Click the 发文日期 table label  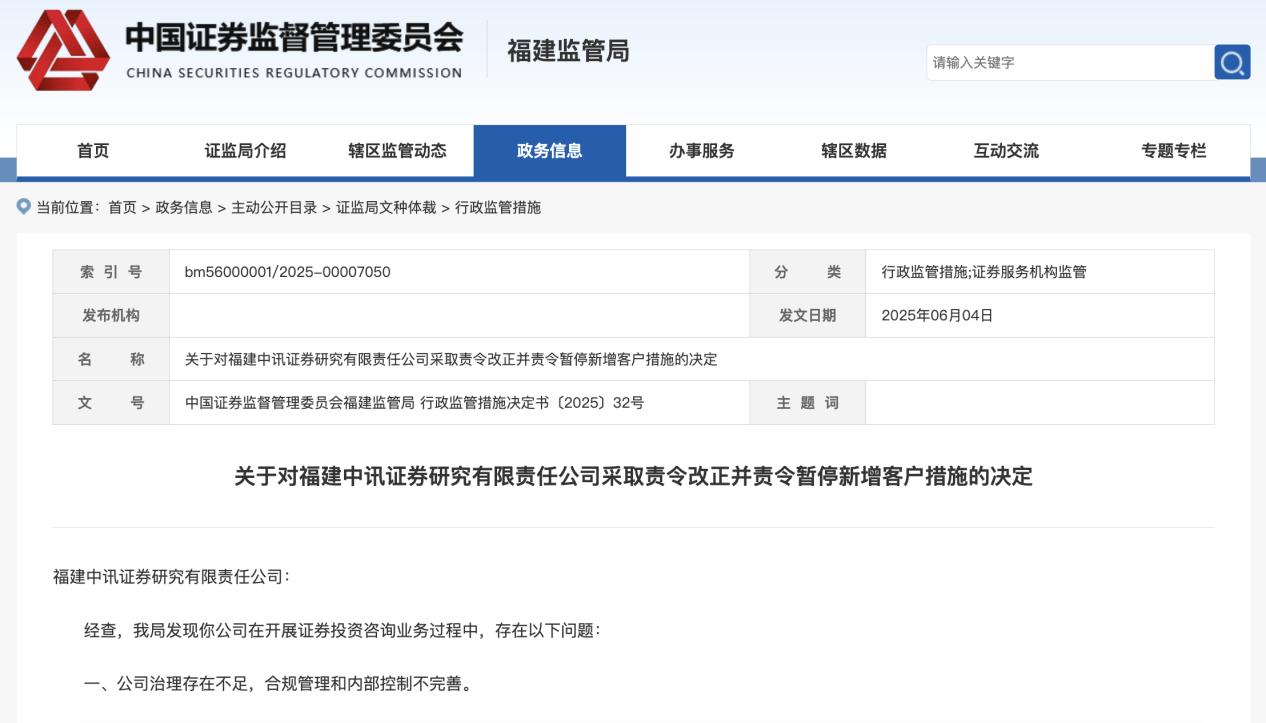point(808,315)
